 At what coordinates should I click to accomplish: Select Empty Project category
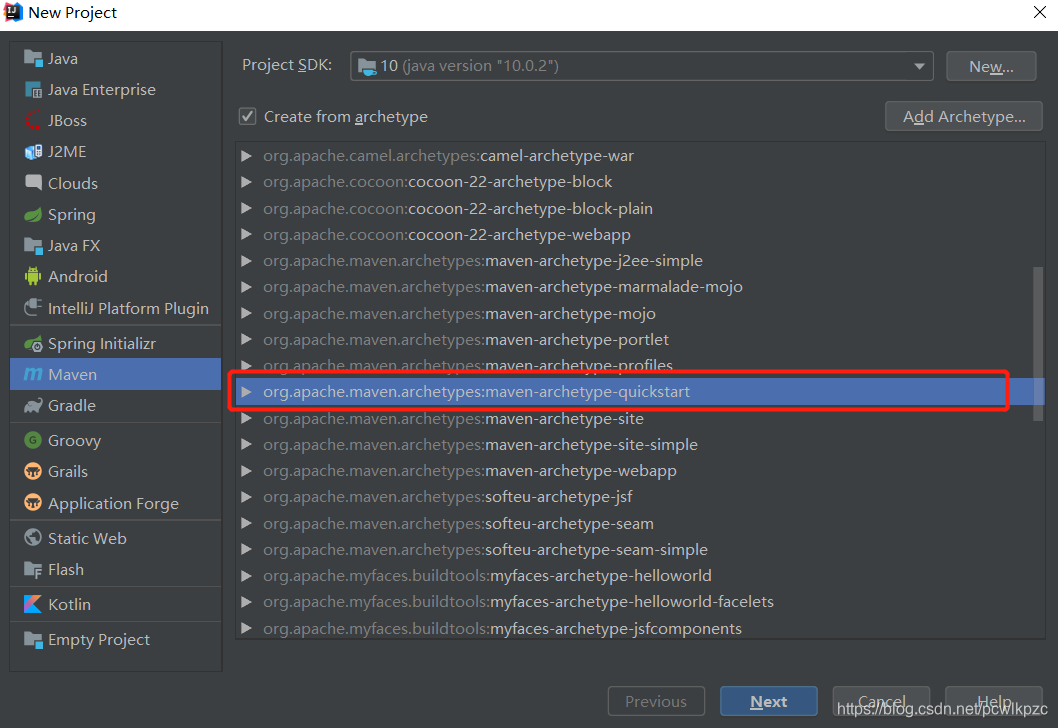click(x=115, y=639)
